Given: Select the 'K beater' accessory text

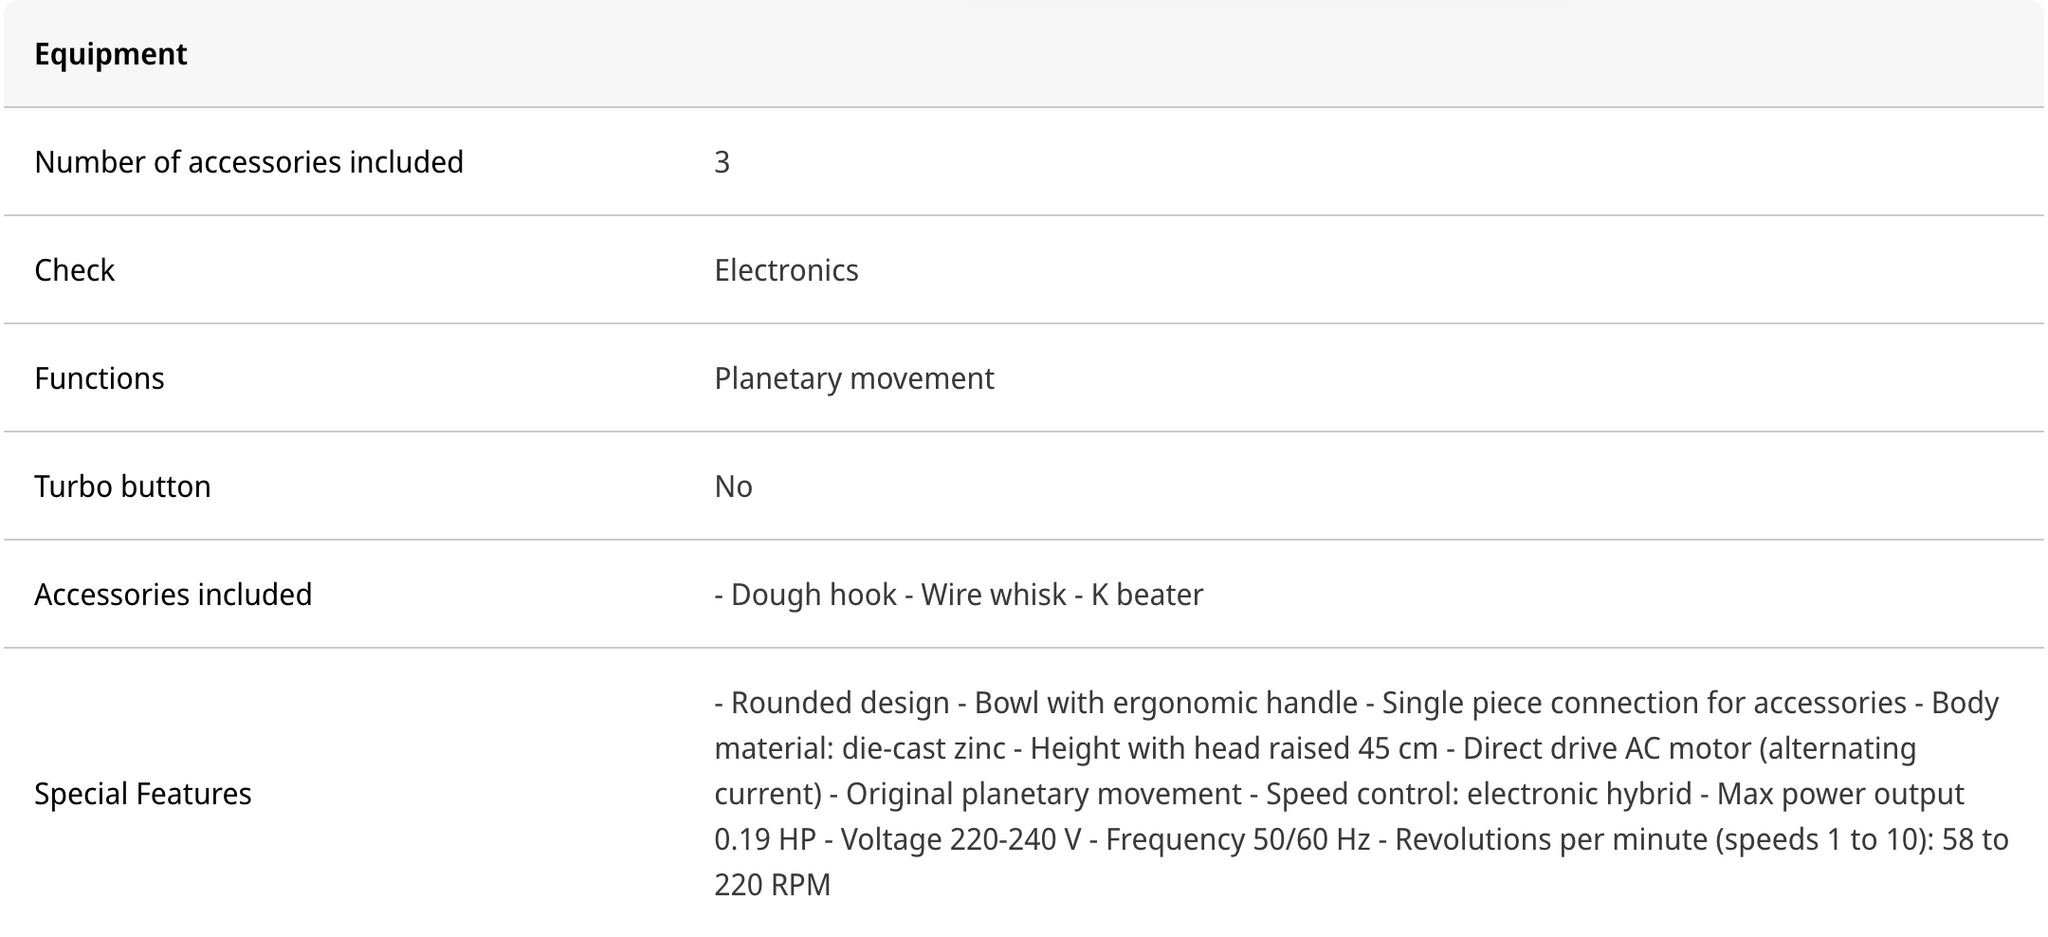Looking at the screenshot, I should tap(1147, 594).
